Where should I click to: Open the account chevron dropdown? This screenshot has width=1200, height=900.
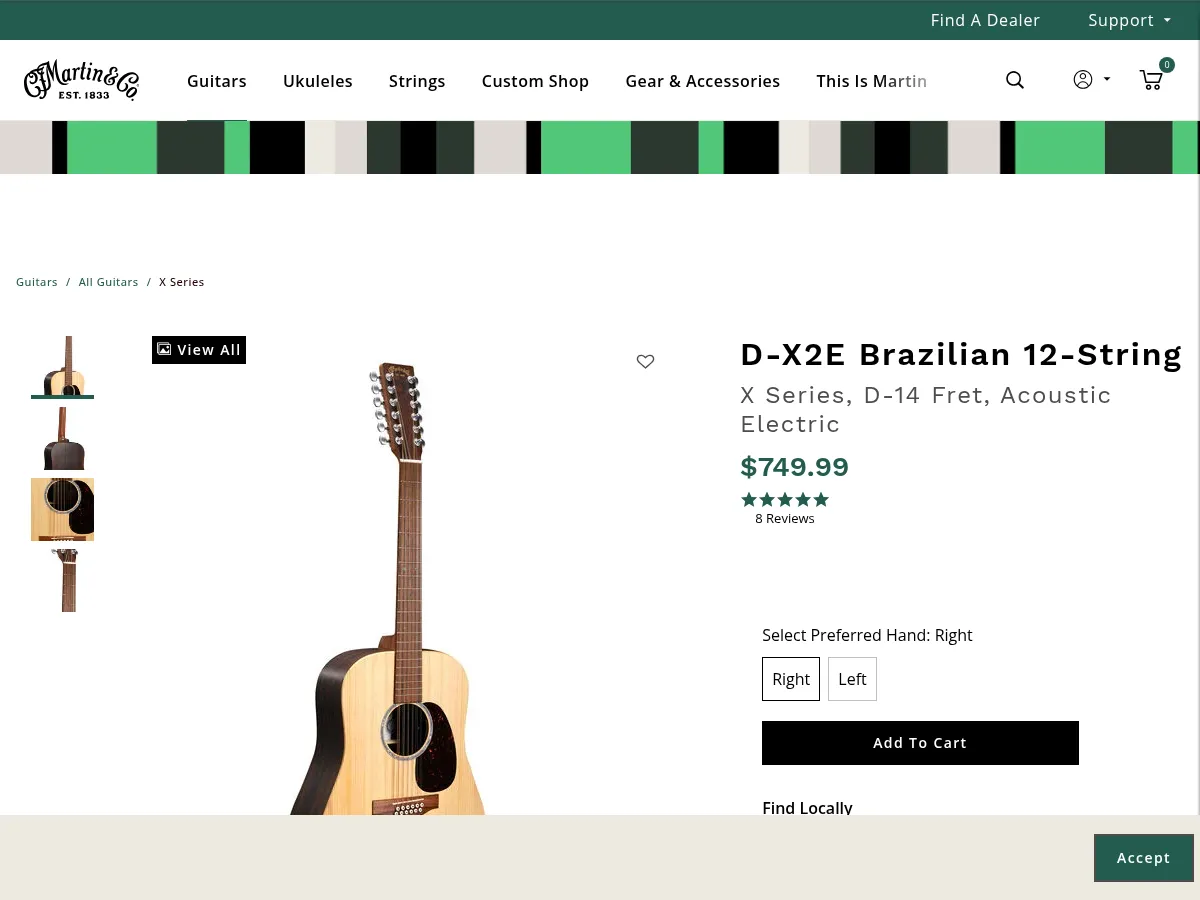tap(1105, 79)
